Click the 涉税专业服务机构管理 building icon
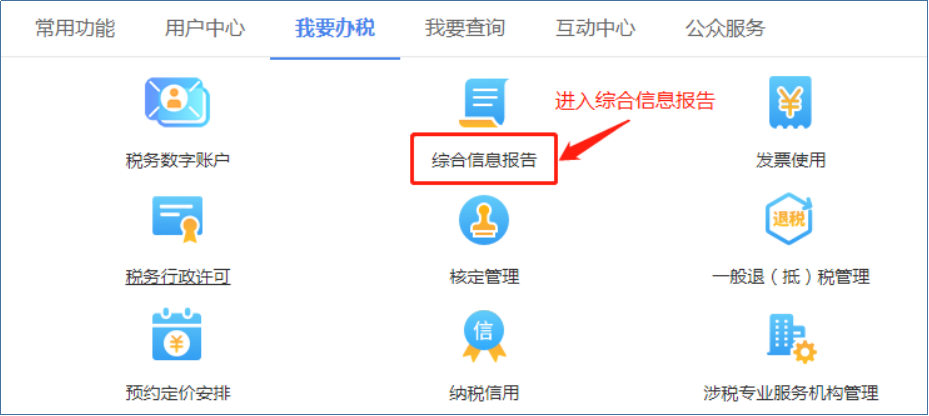Viewport: 929px width, 416px height. click(792, 338)
